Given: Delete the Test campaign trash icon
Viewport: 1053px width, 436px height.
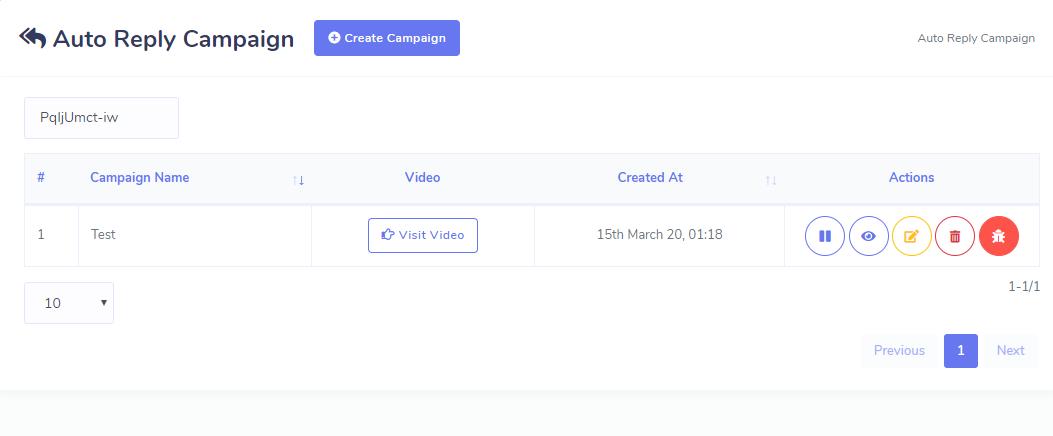Looking at the screenshot, I should [955, 236].
